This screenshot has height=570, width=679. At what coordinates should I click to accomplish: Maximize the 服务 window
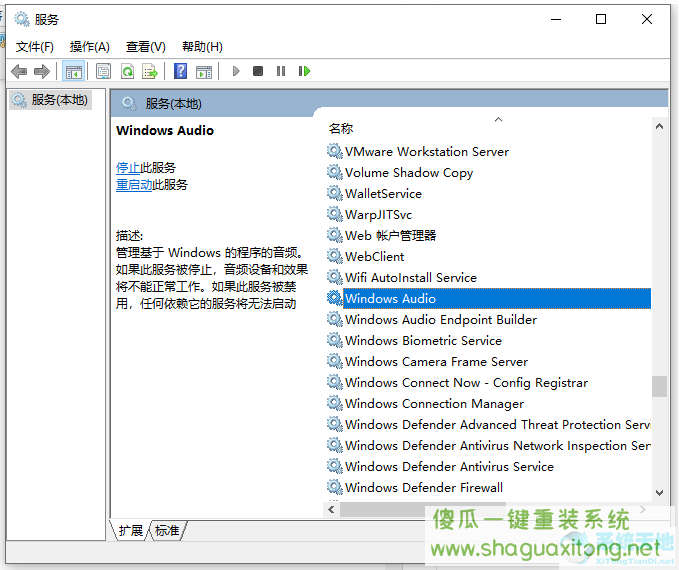coord(601,19)
